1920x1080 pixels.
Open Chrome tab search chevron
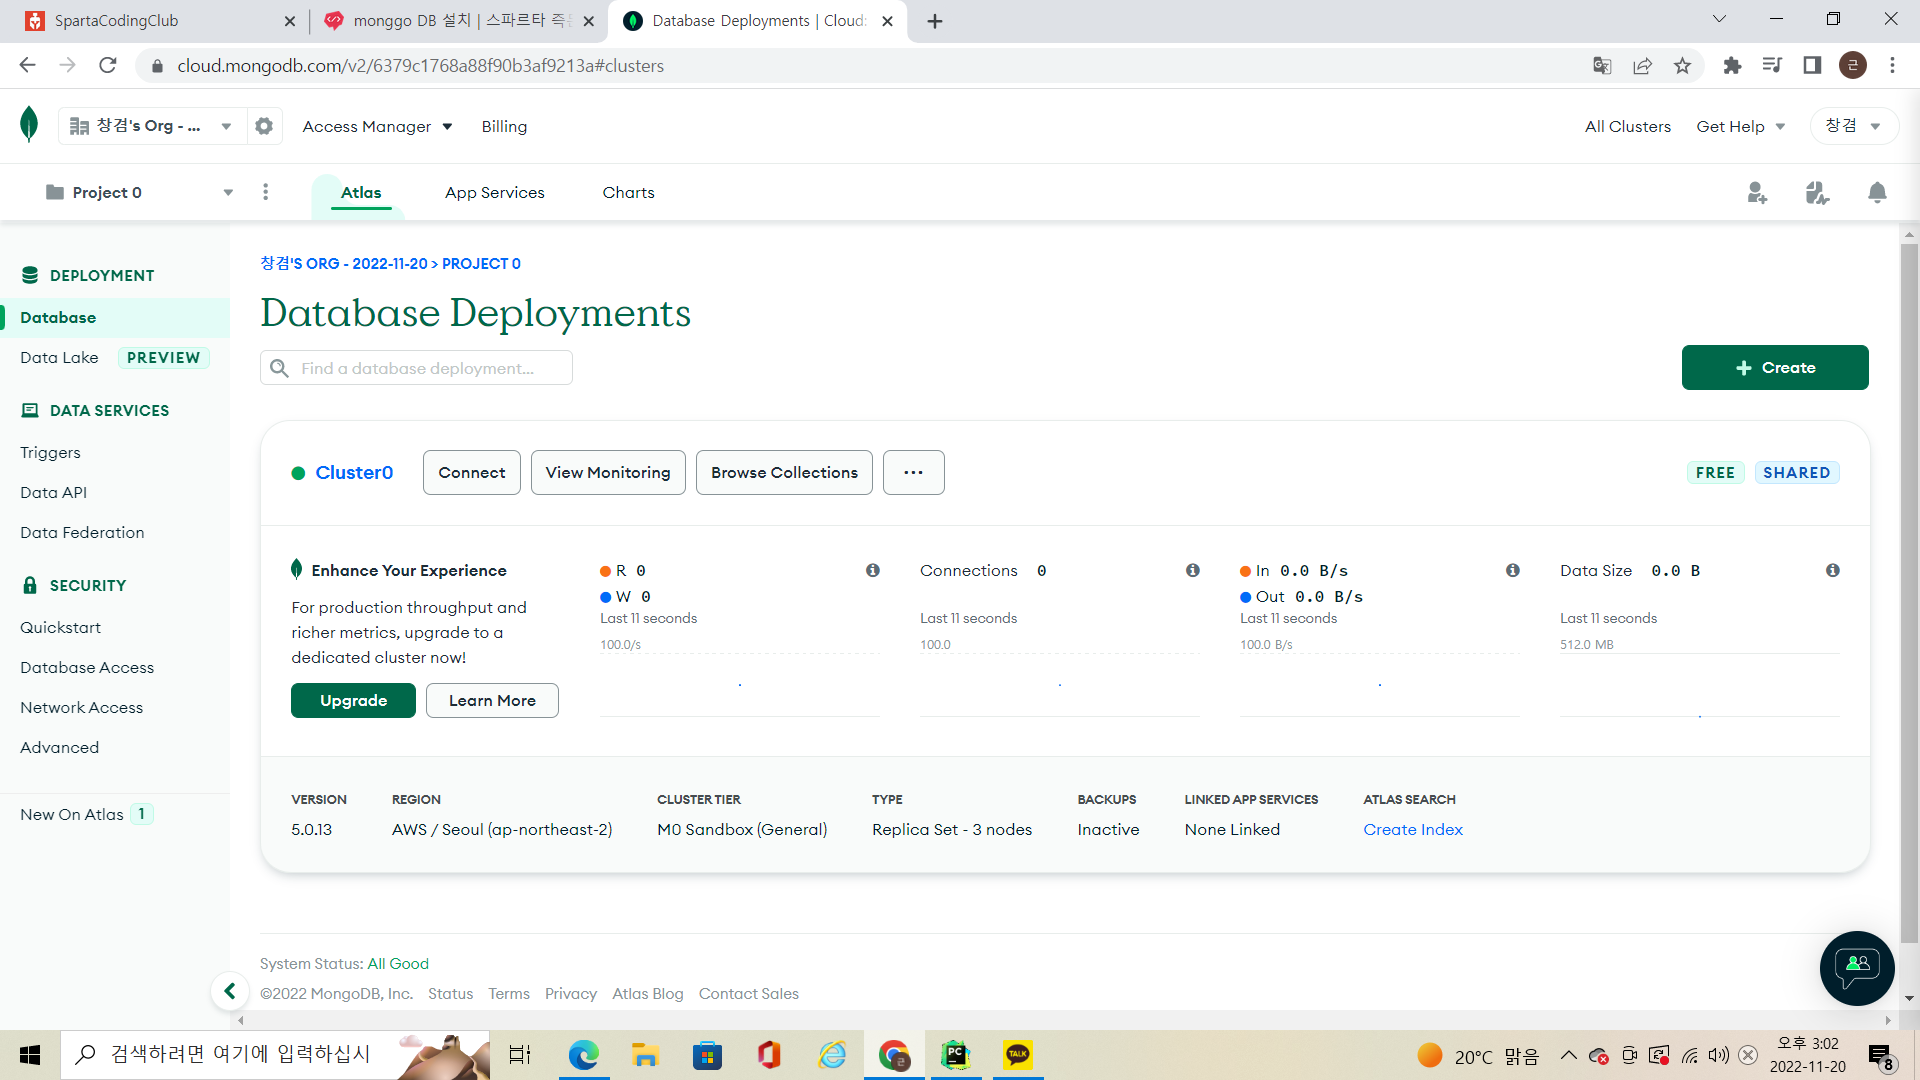point(1719,19)
